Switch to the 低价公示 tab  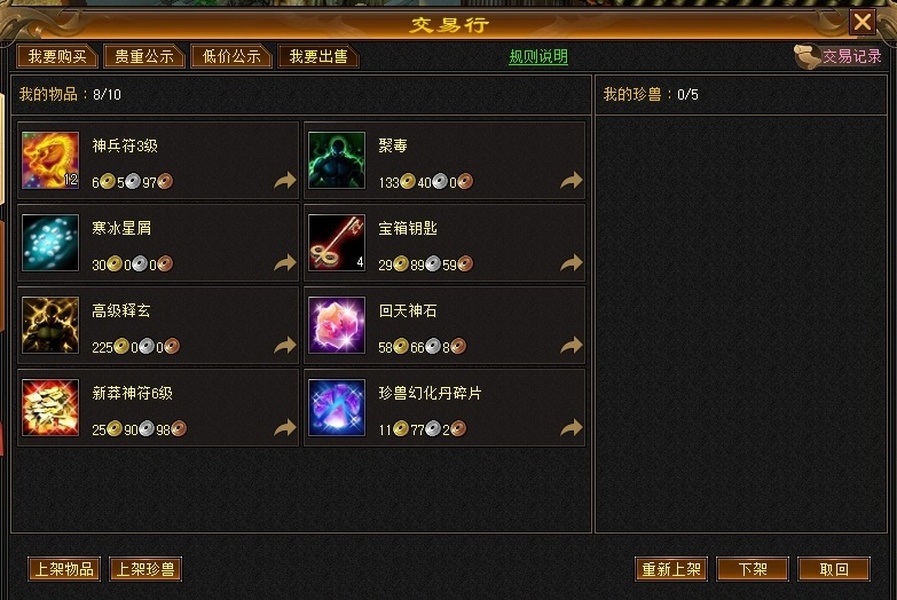click(x=231, y=57)
